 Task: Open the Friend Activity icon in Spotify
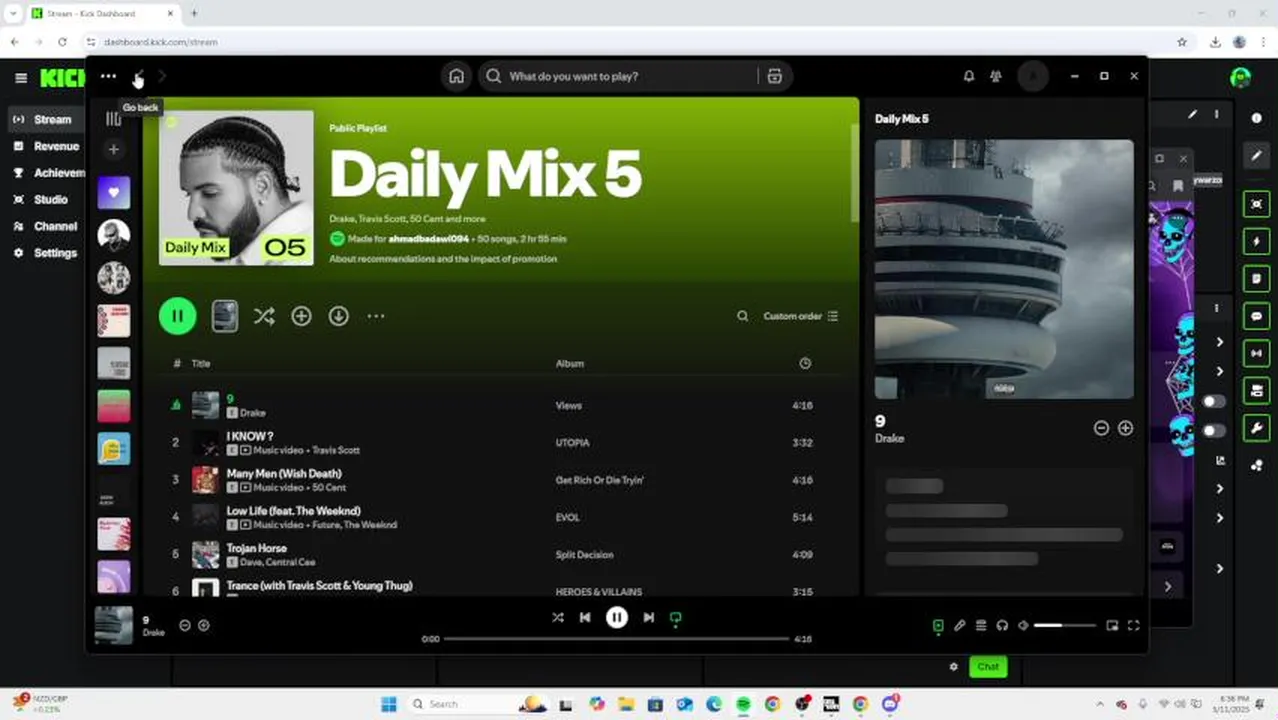coord(996,76)
